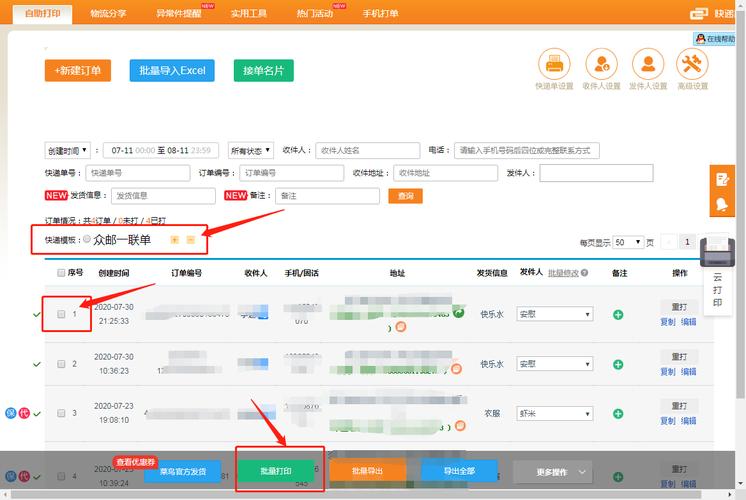Open 发件人设置 sender settings icon
Image resolution: width=746 pixels, height=500 pixels.
646,65
